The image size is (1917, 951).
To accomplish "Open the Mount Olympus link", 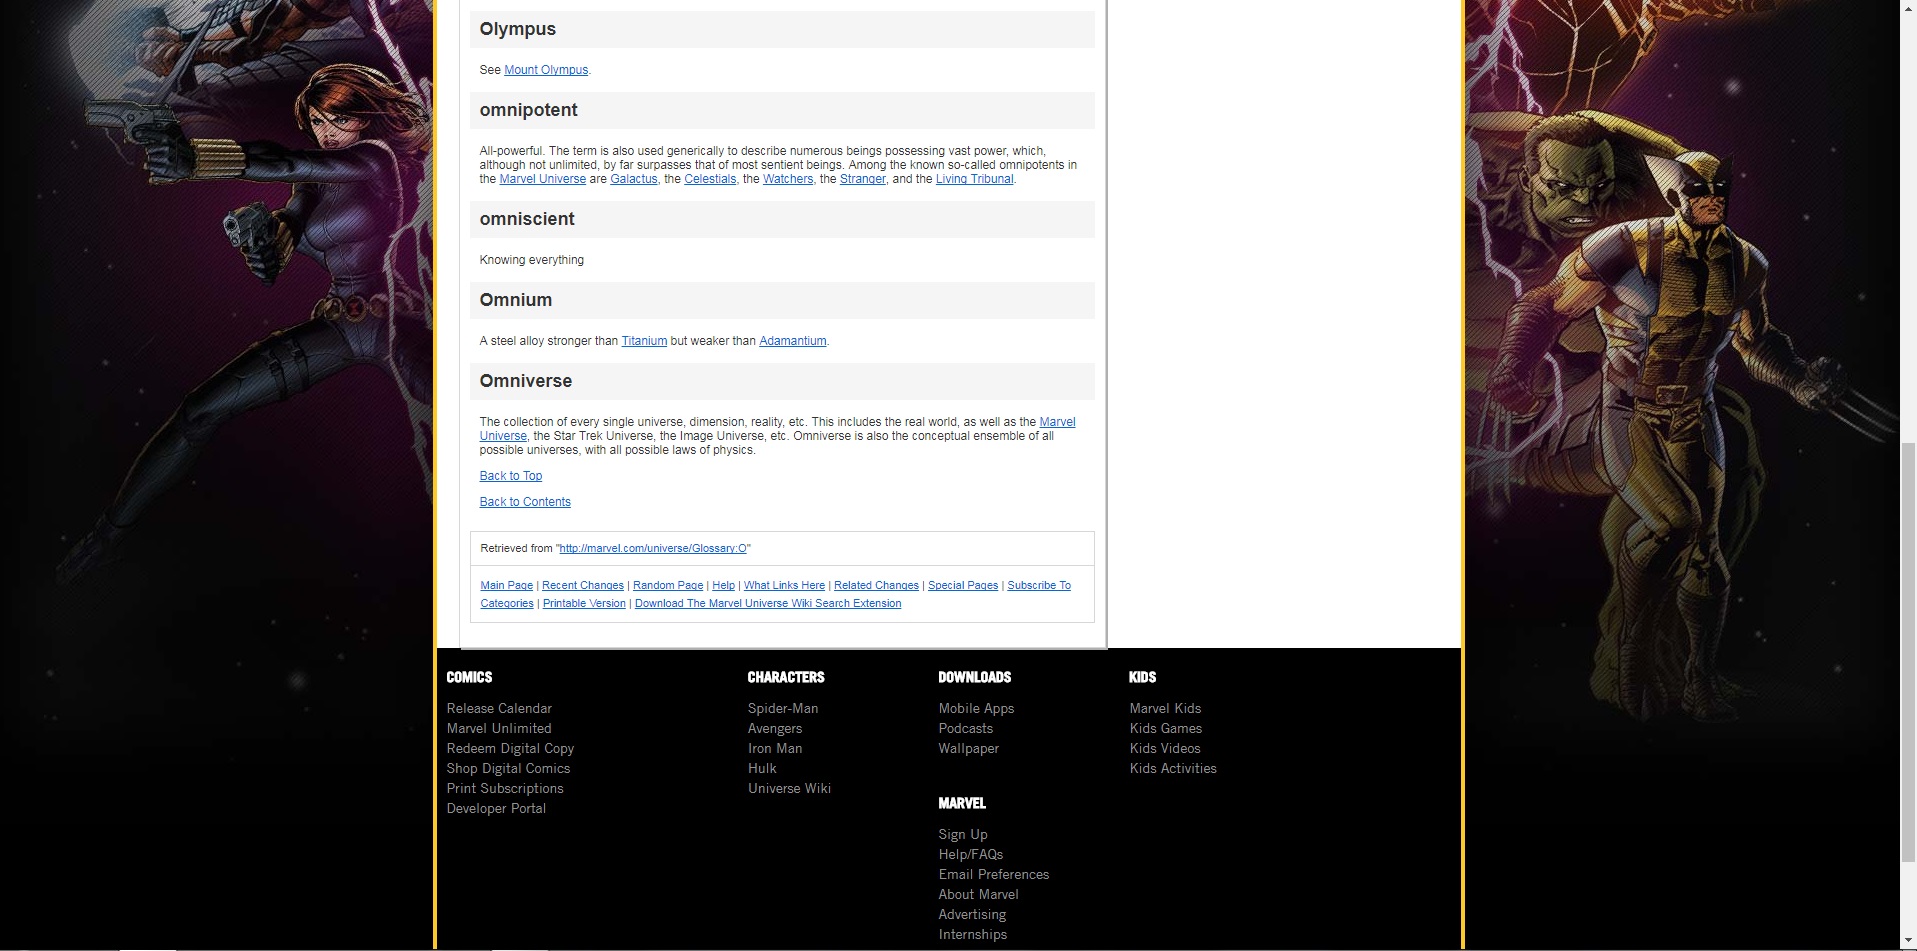I will pyautogui.click(x=546, y=70).
